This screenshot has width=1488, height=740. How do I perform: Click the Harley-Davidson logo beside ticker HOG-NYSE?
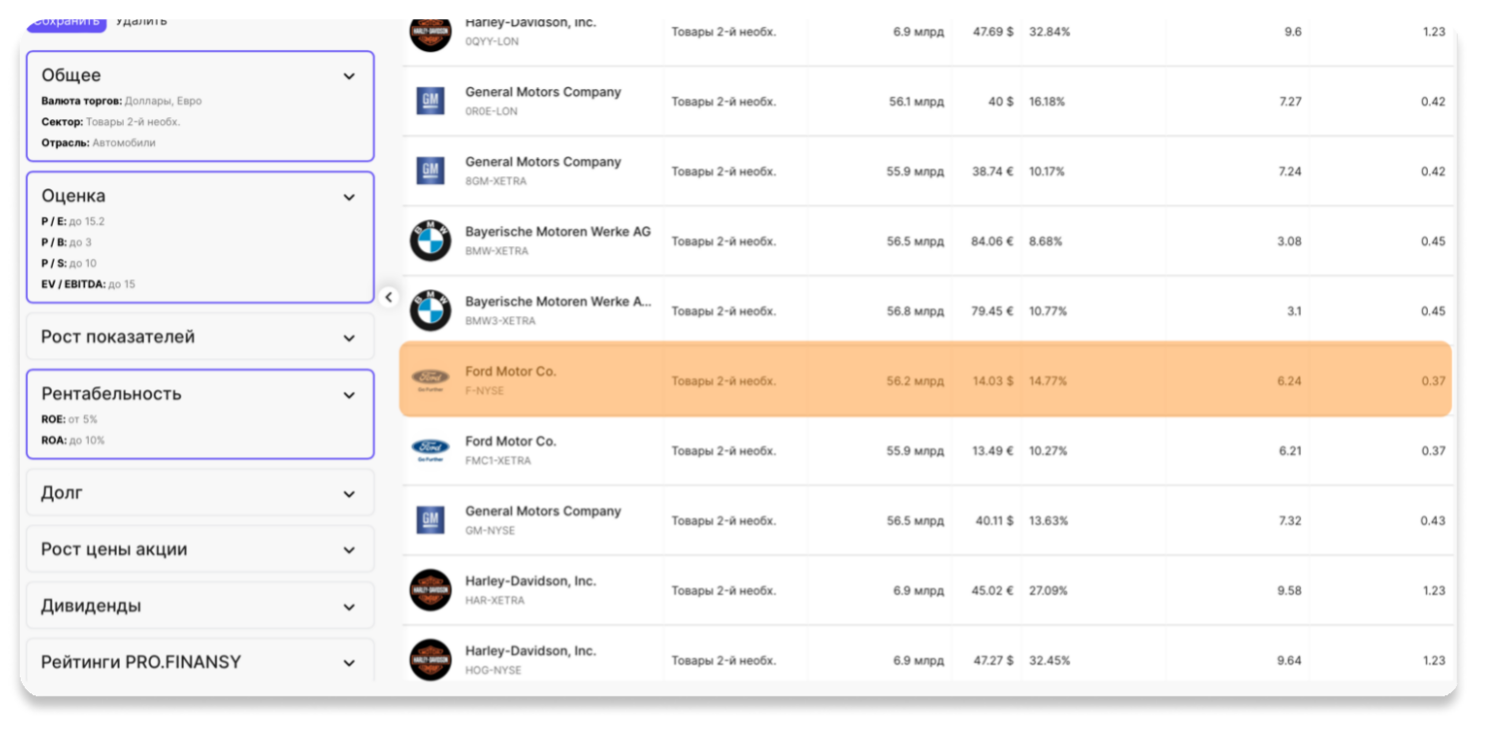430,660
